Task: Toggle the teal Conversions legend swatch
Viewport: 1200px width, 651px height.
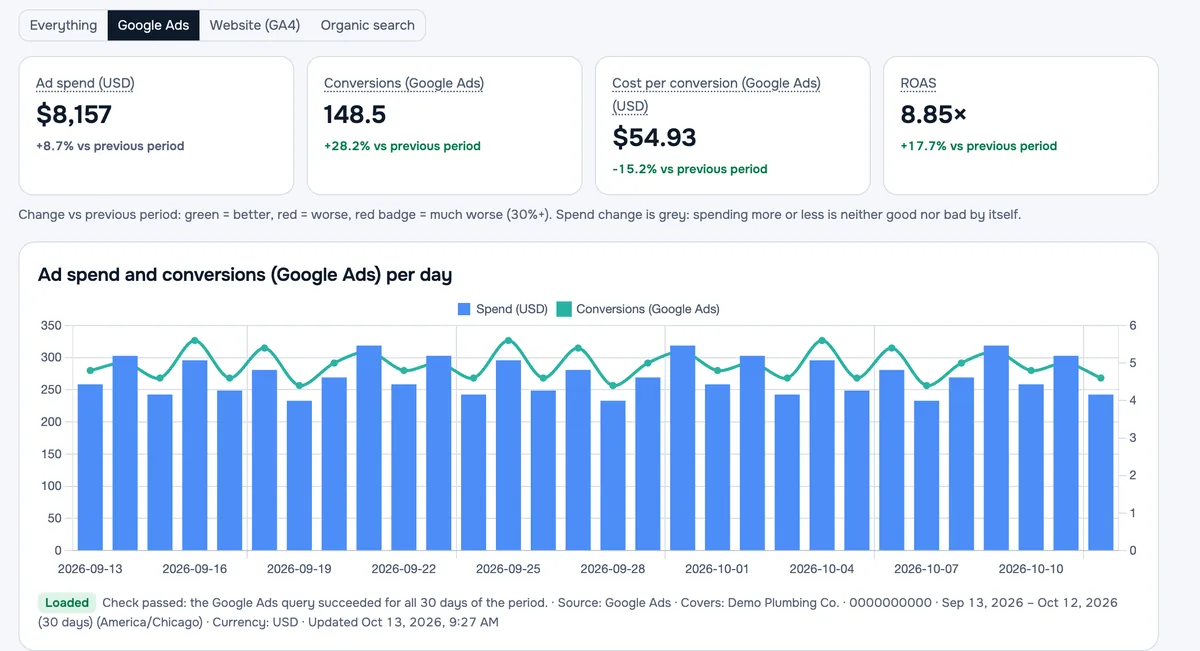Action: (x=564, y=309)
